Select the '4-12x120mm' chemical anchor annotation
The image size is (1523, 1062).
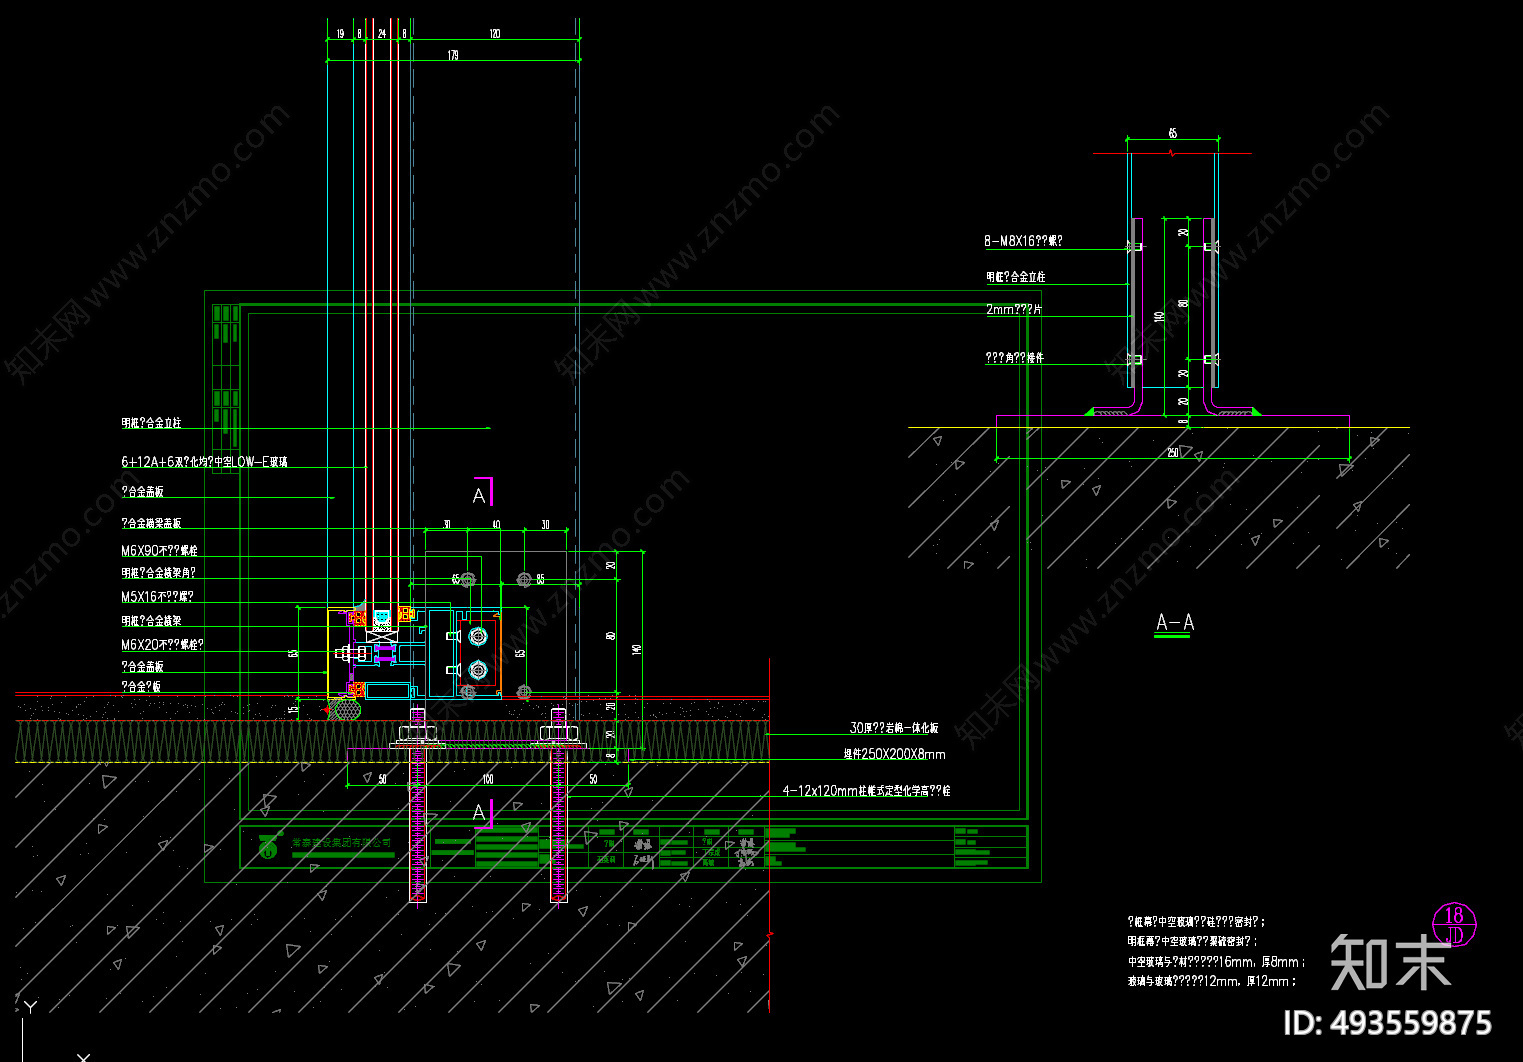866,791
